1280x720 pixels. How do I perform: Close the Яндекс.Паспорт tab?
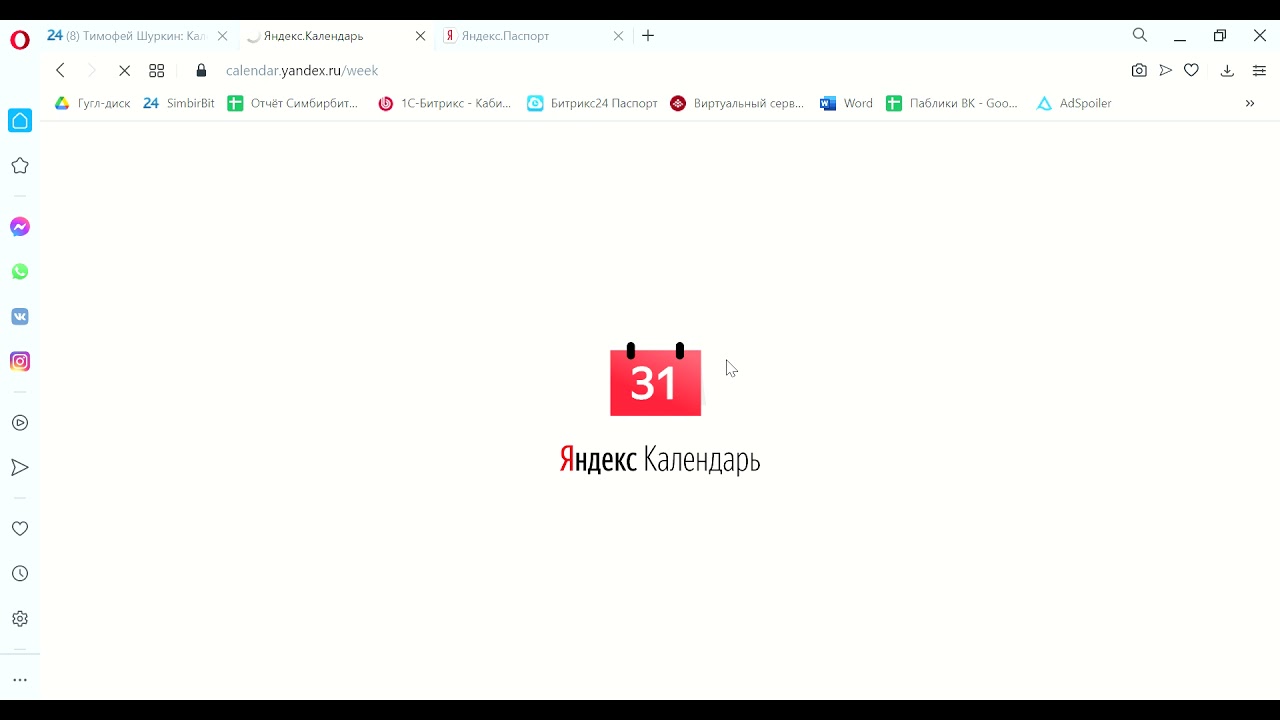(x=618, y=36)
